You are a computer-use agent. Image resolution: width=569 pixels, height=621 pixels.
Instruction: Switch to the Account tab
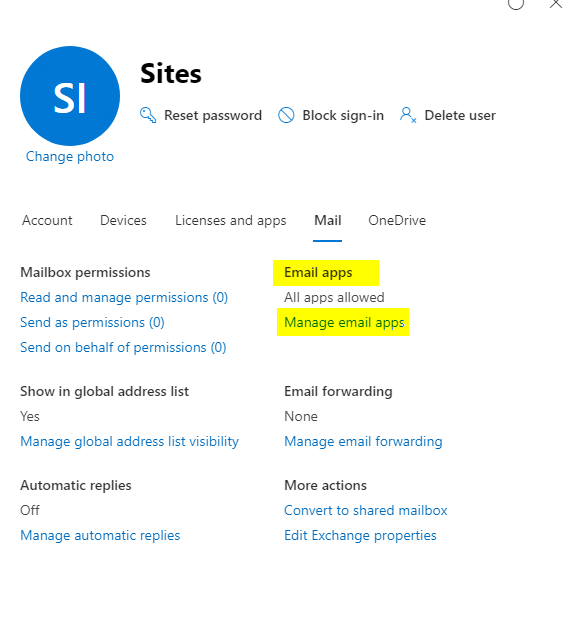click(47, 220)
